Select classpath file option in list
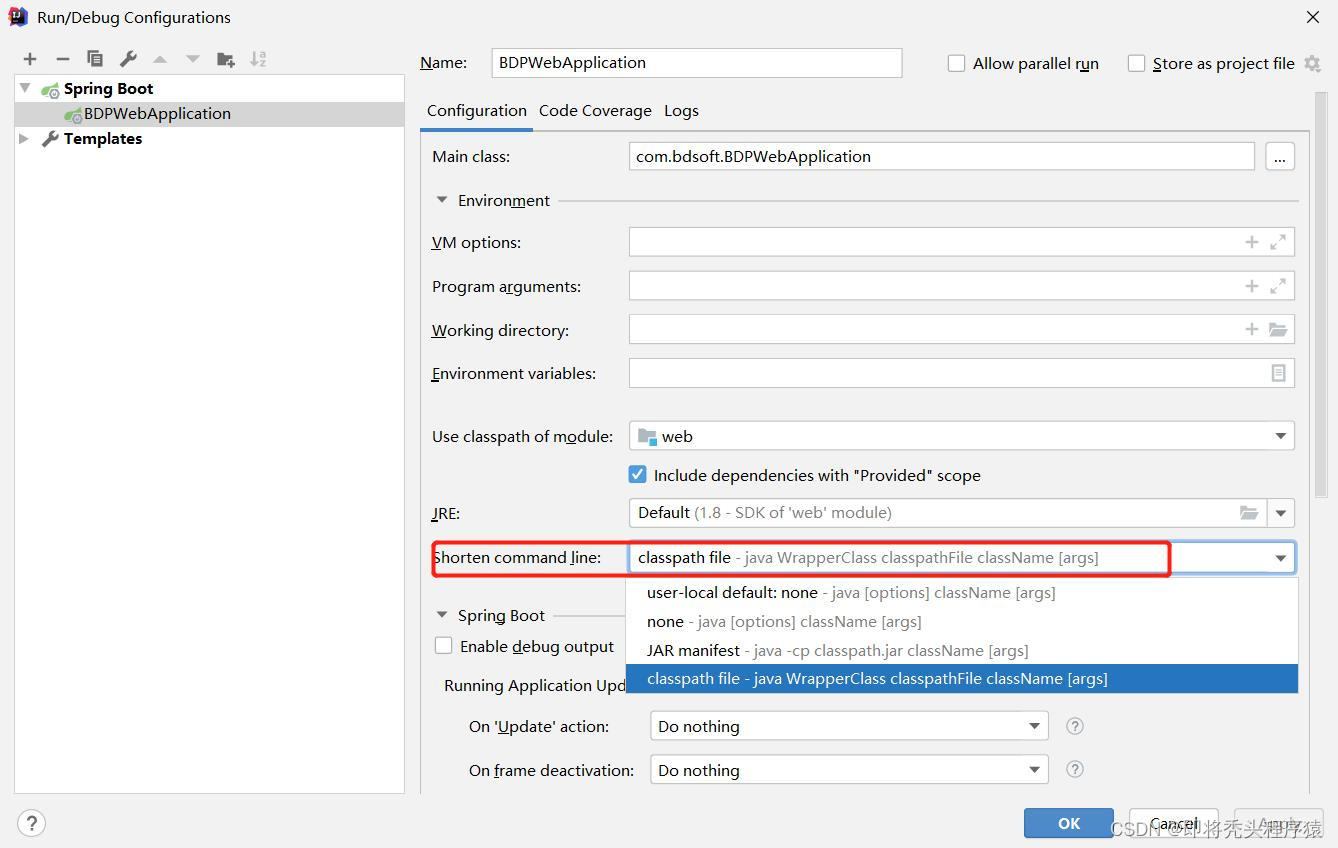Viewport: 1338px width, 848px height. 962,679
